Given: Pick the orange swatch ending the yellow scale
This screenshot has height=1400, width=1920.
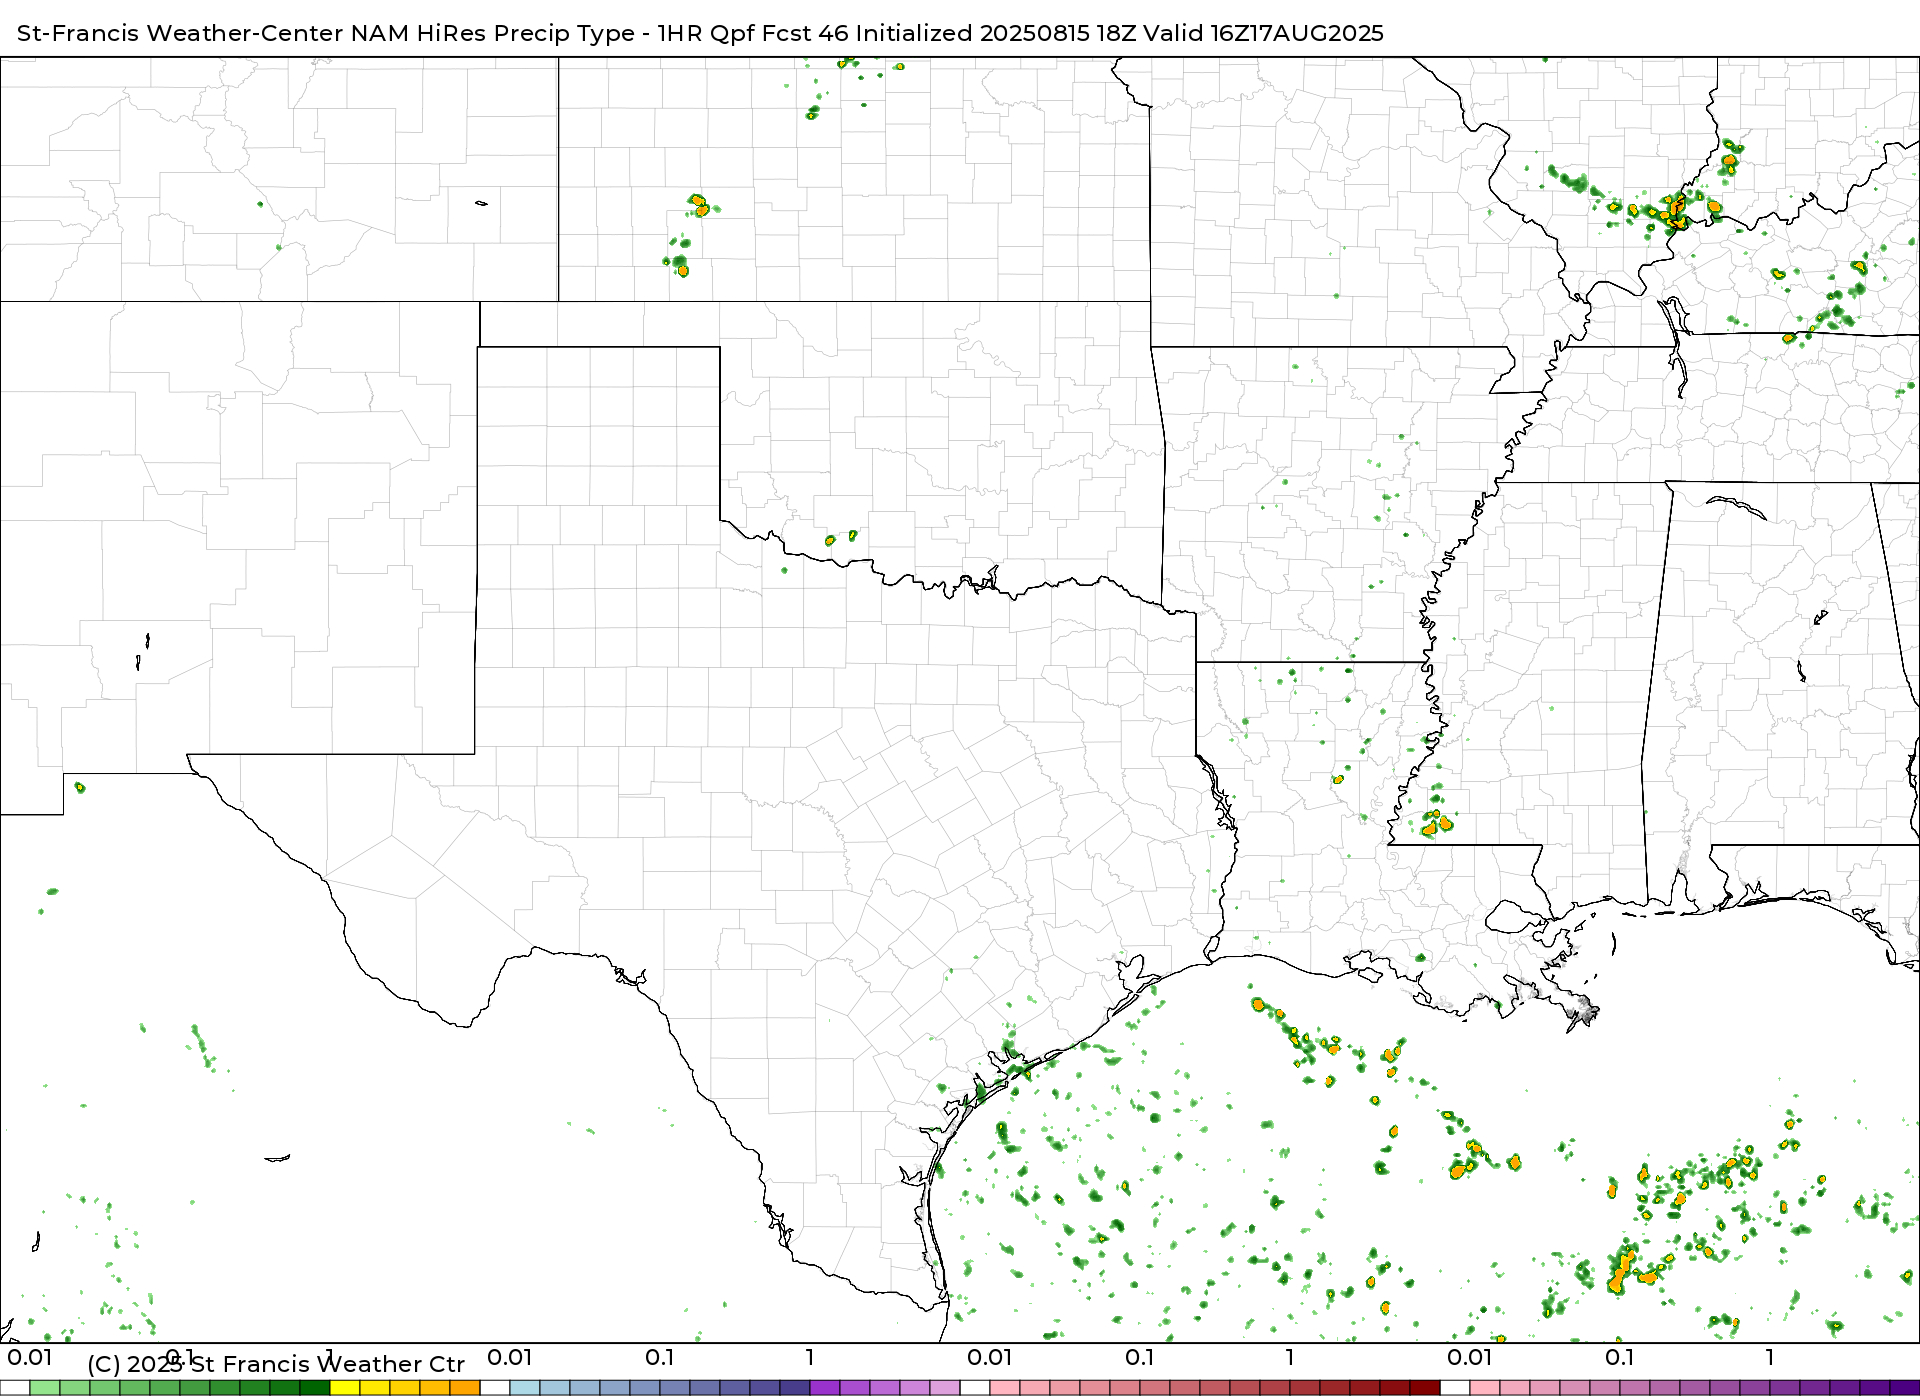Looking at the screenshot, I should coord(465,1388).
